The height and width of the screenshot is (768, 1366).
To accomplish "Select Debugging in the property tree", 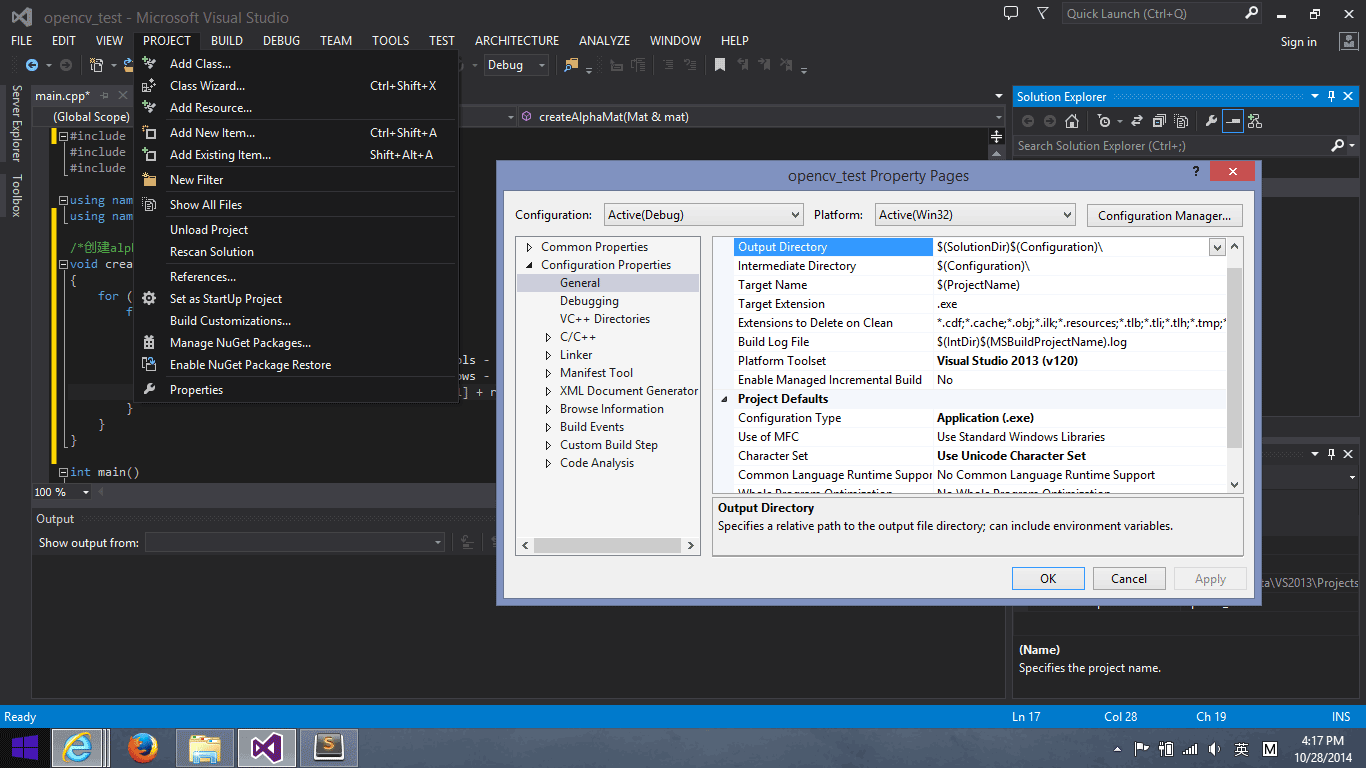I will point(589,301).
